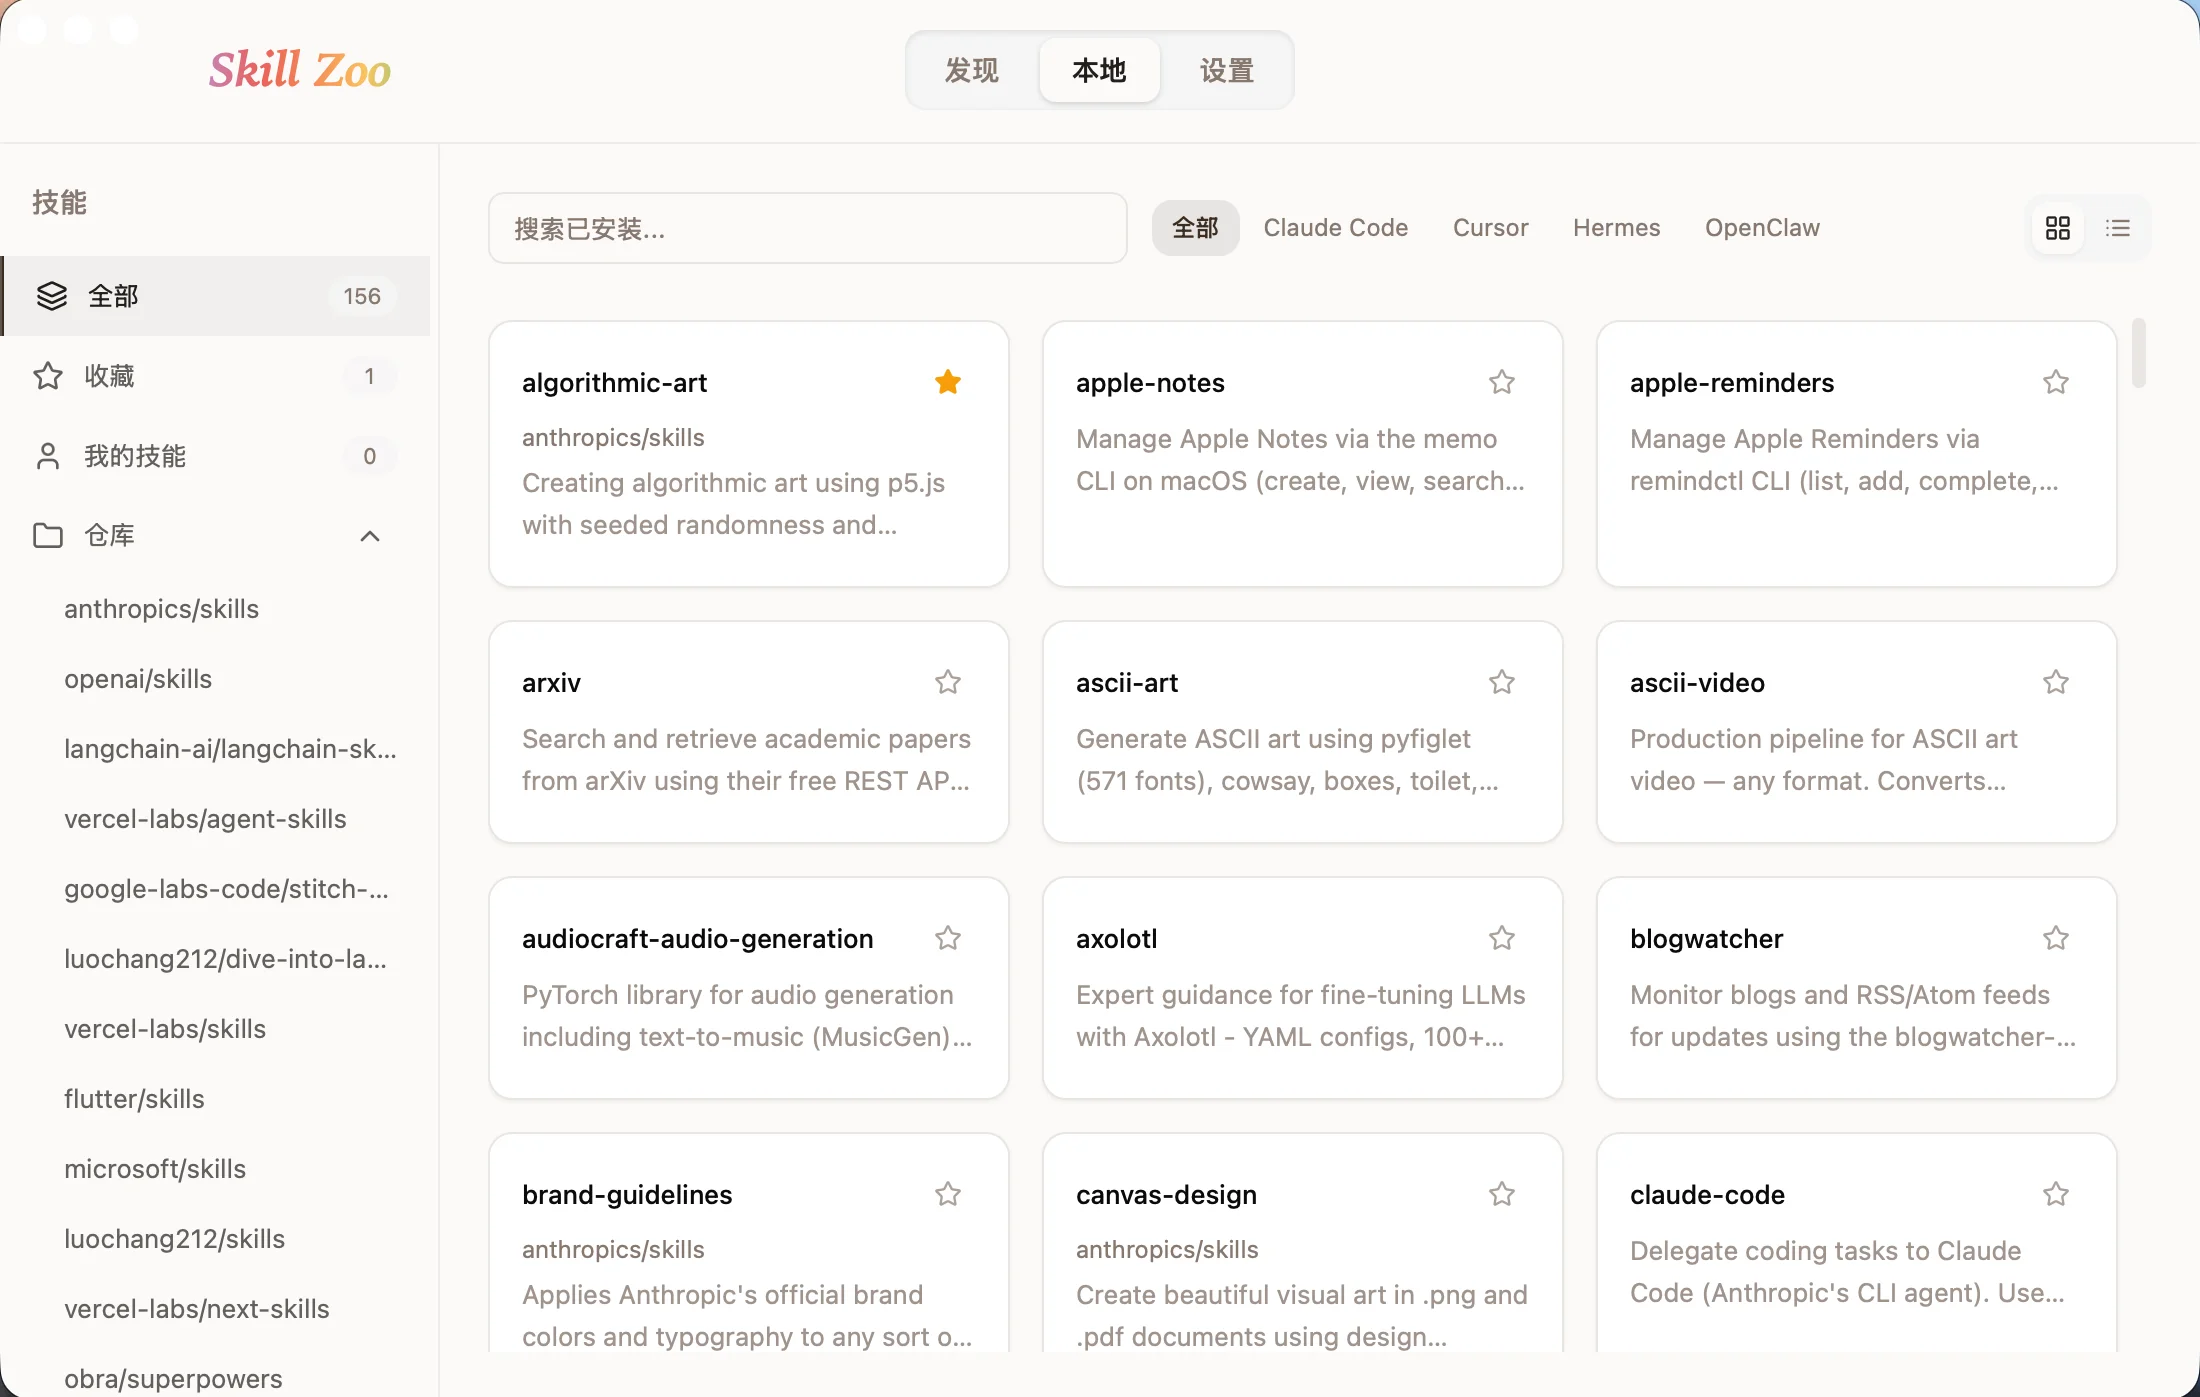The image size is (2200, 1397).
Task: Click anthropics/skills link on algorithmic-art card
Action: 613,438
